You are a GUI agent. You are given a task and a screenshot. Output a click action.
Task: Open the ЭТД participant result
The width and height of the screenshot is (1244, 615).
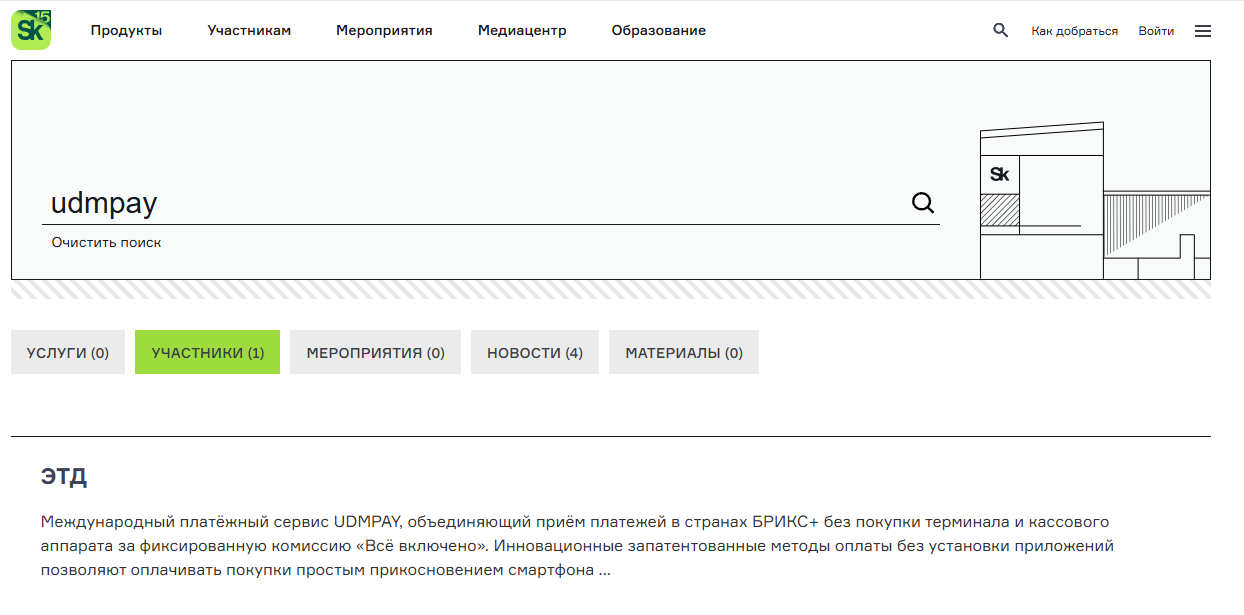click(64, 477)
